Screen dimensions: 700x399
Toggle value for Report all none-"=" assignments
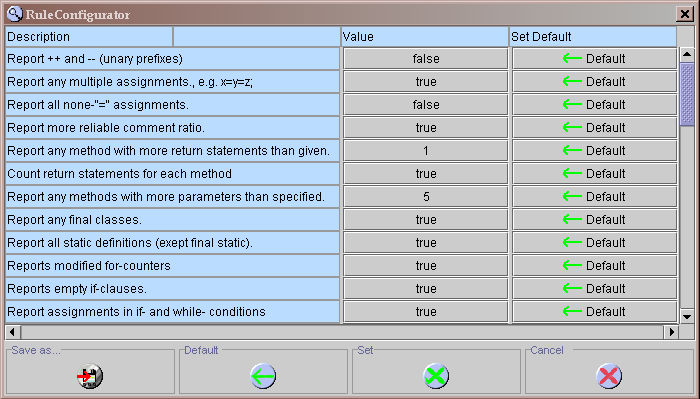(x=426, y=104)
